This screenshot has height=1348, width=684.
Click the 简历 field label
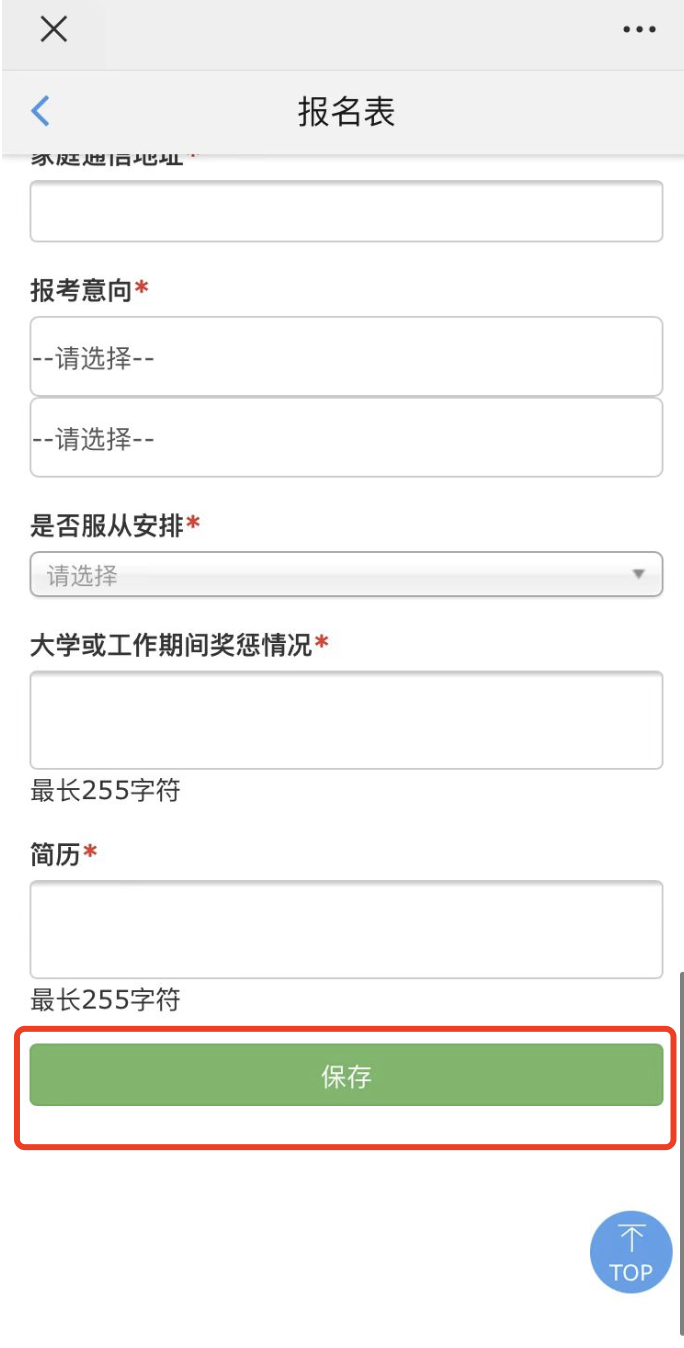click(55, 855)
